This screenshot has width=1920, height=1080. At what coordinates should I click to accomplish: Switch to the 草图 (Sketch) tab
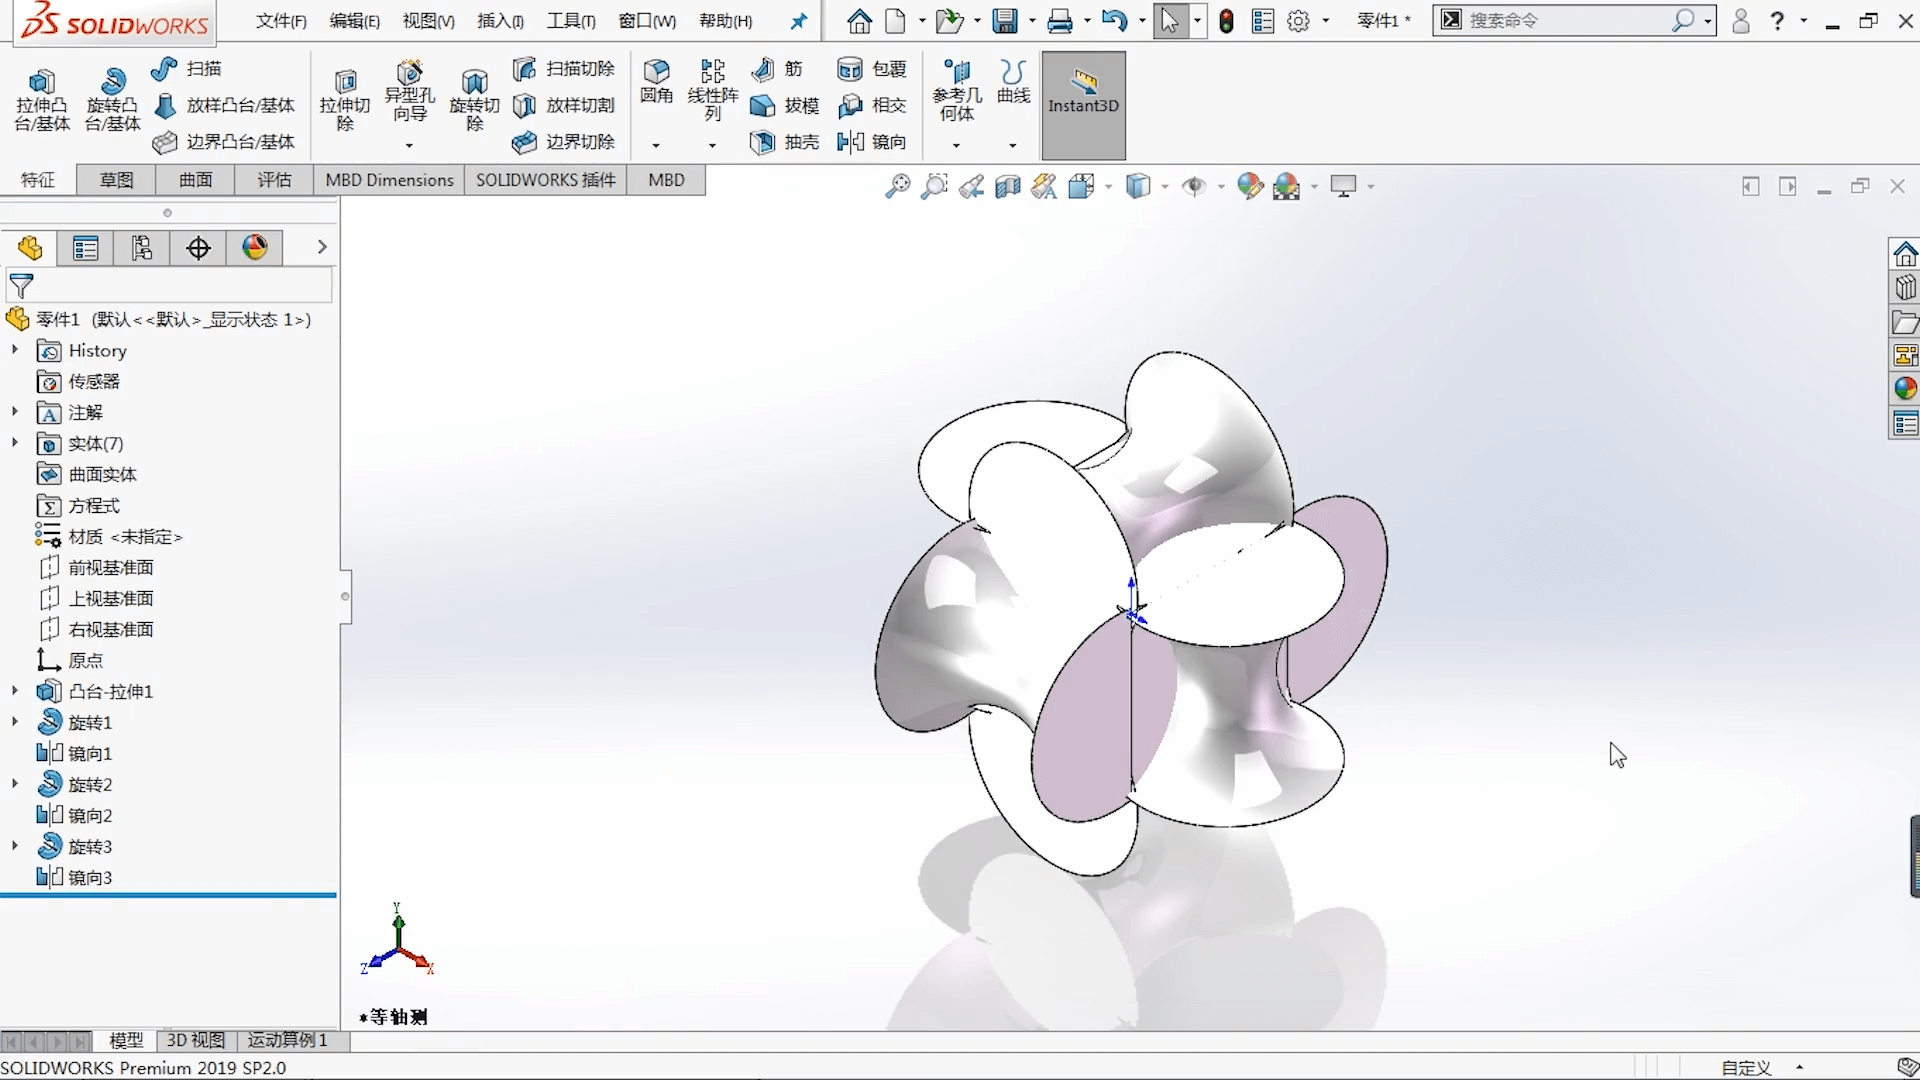coord(115,179)
